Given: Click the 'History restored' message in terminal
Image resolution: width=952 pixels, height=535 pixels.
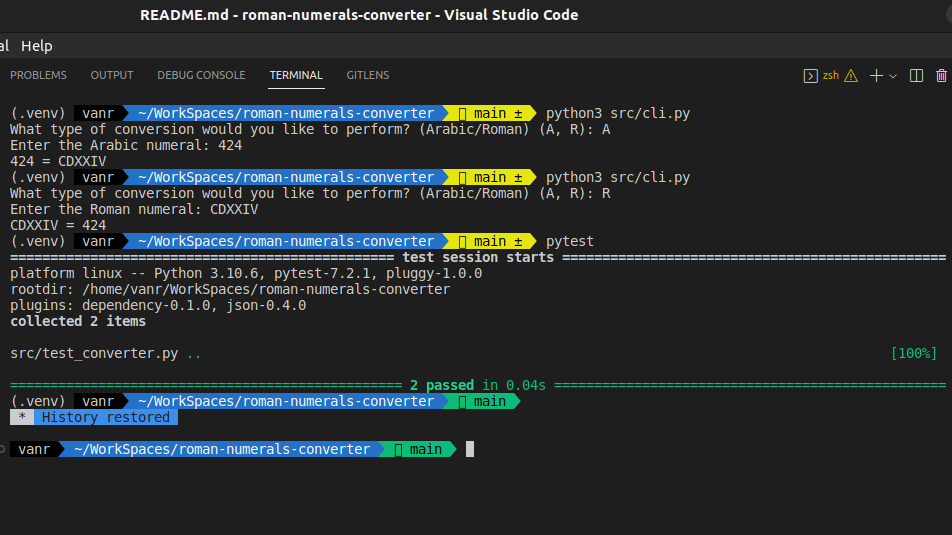Looking at the screenshot, I should [105, 417].
